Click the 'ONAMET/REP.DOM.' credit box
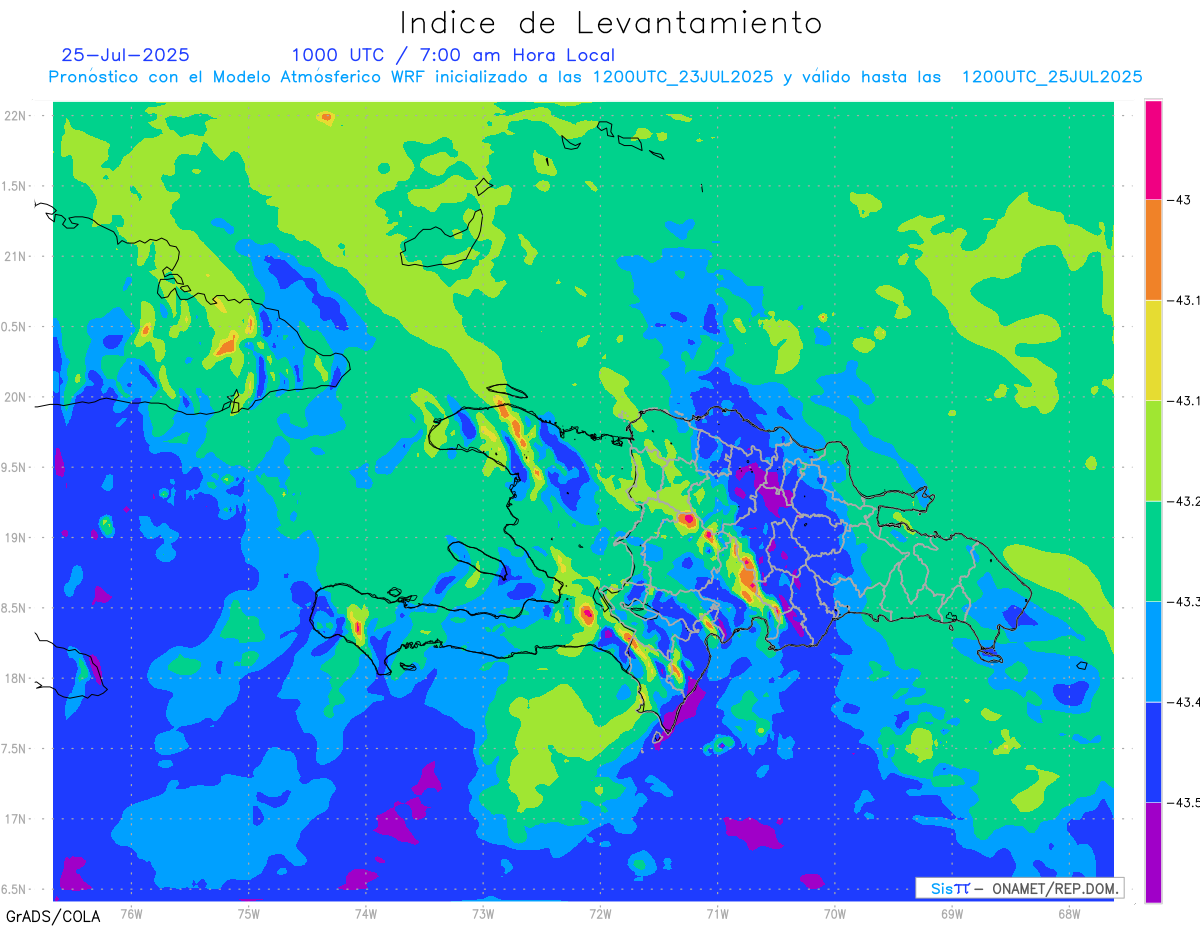The image size is (1200, 927). coord(1020,888)
